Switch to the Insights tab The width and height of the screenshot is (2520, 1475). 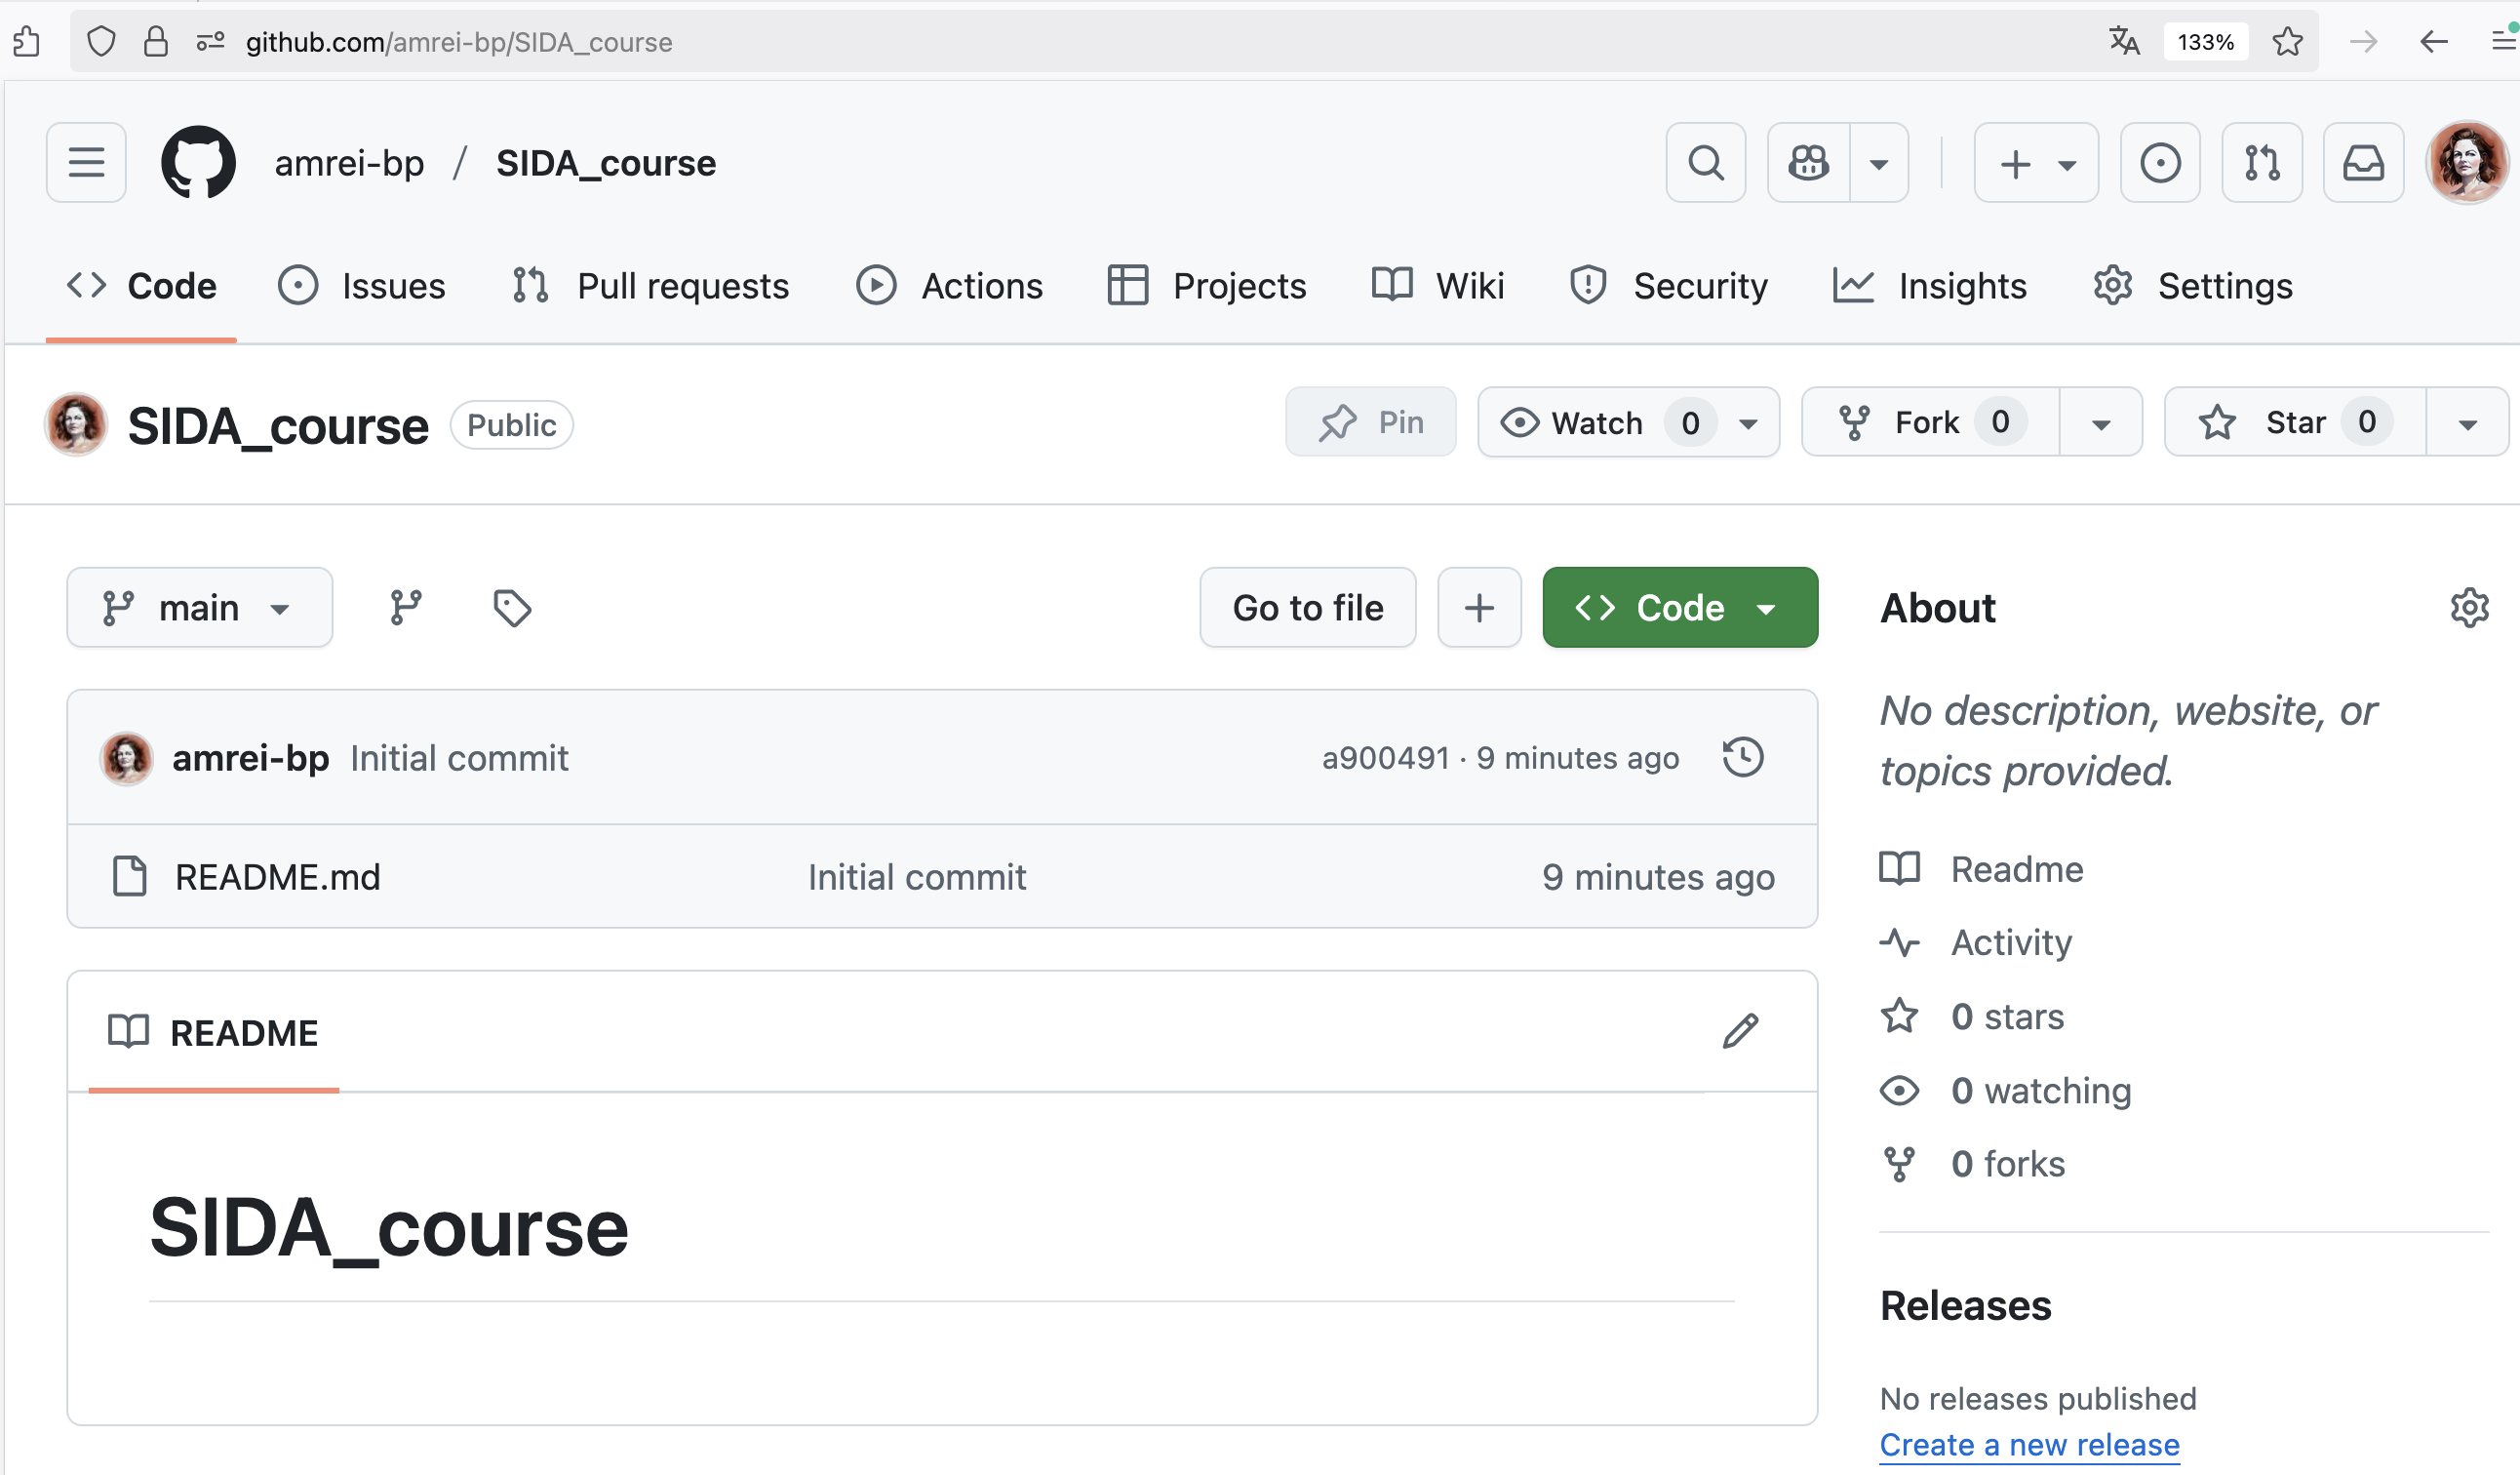click(x=1929, y=286)
